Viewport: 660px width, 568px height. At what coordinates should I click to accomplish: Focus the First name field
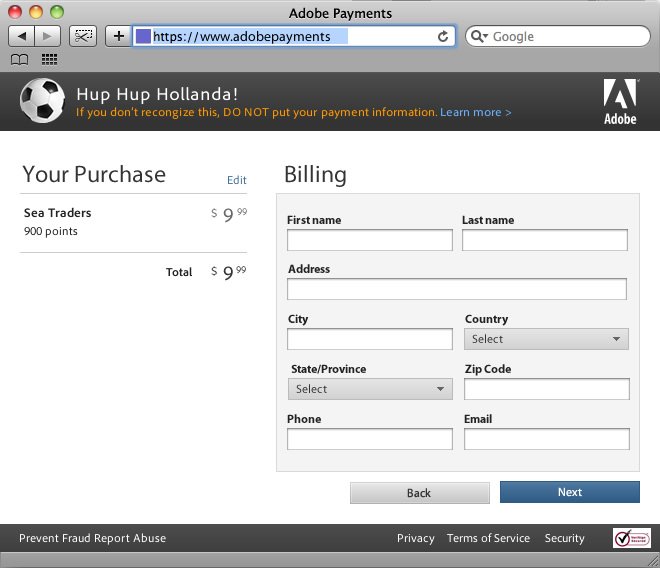(370, 240)
